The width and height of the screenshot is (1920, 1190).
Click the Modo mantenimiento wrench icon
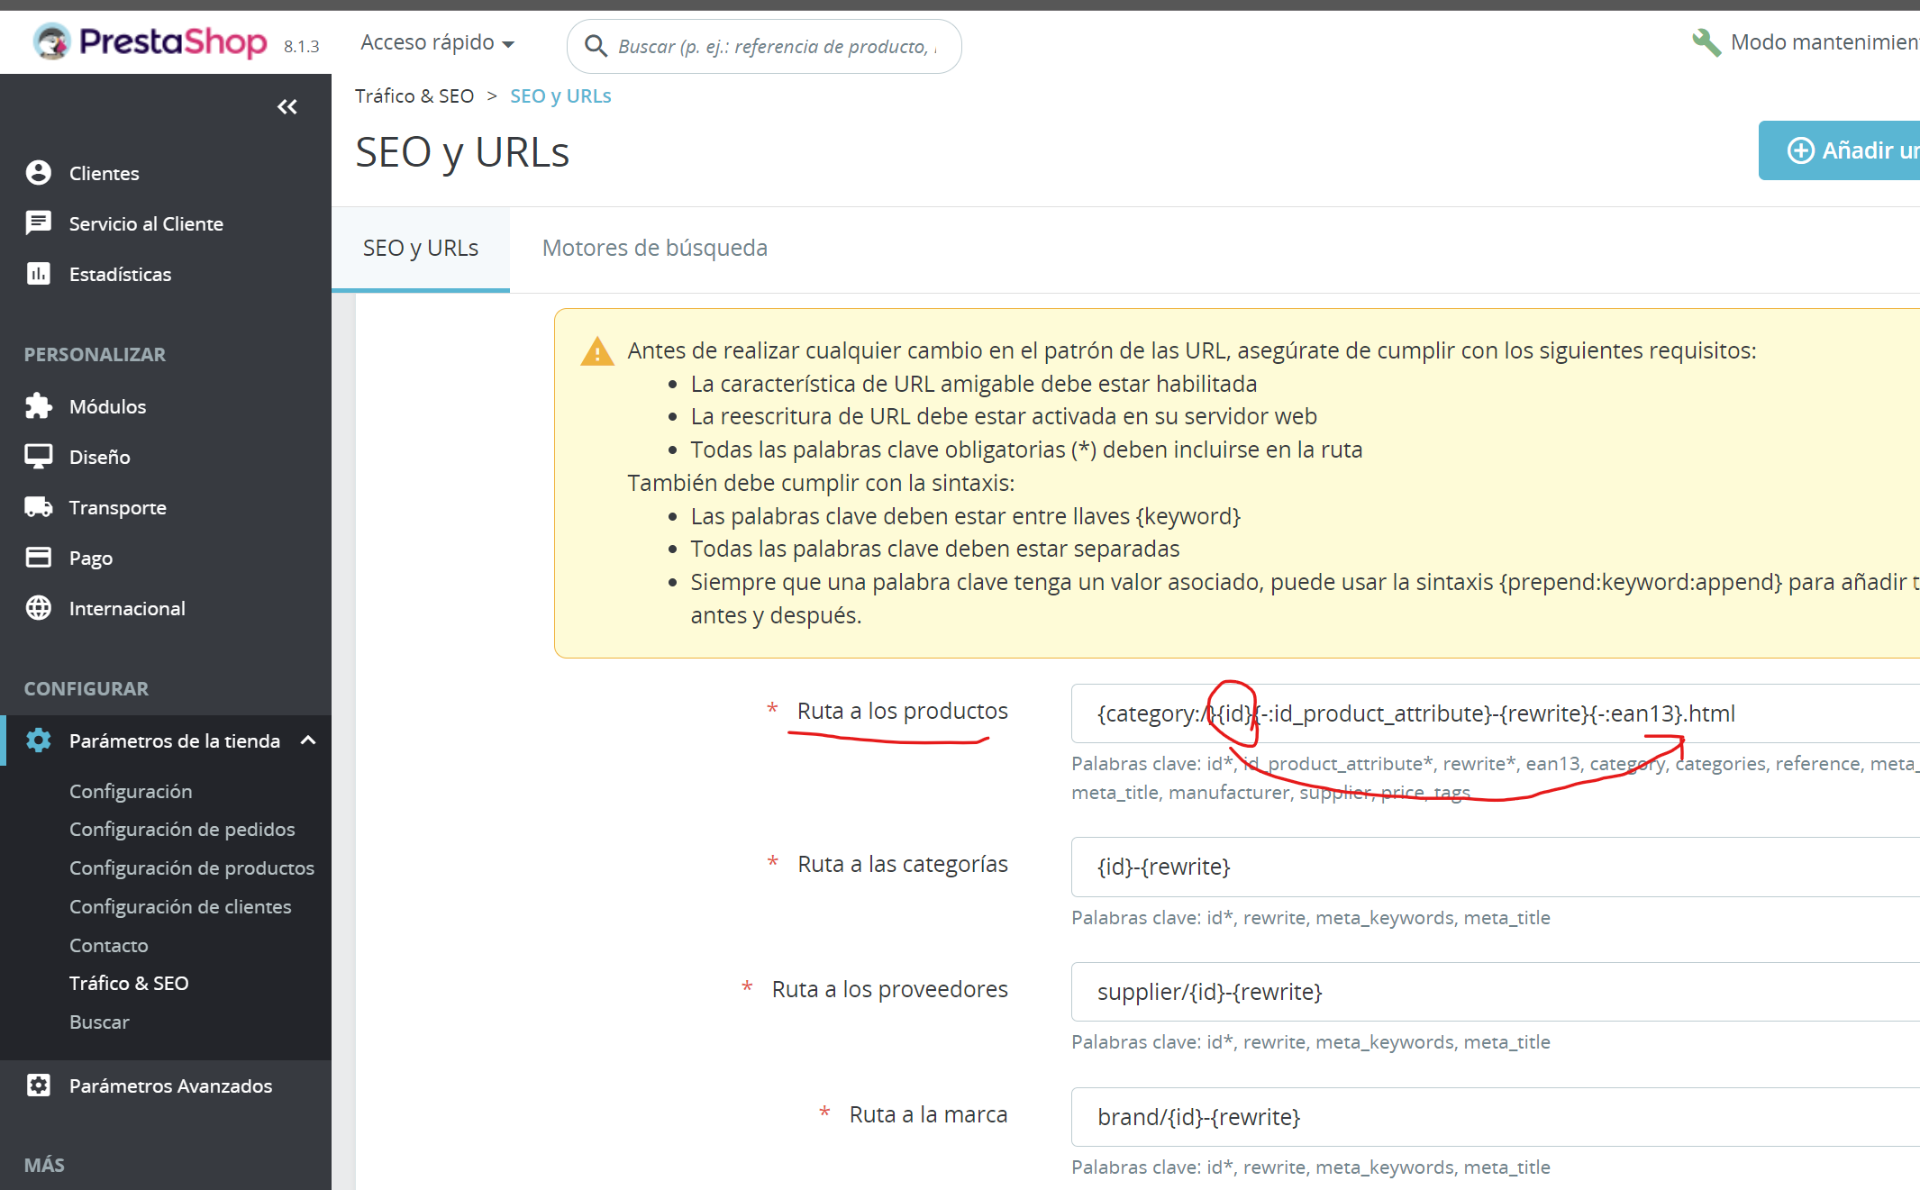click(1705, 42)
